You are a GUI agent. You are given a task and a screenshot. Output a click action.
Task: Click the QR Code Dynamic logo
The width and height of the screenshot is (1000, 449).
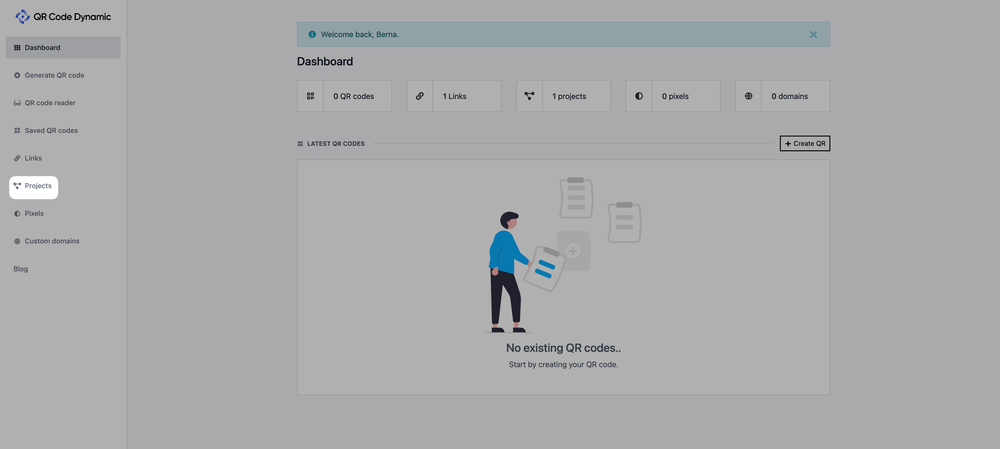pyautogui.click(x=62, y=17)
